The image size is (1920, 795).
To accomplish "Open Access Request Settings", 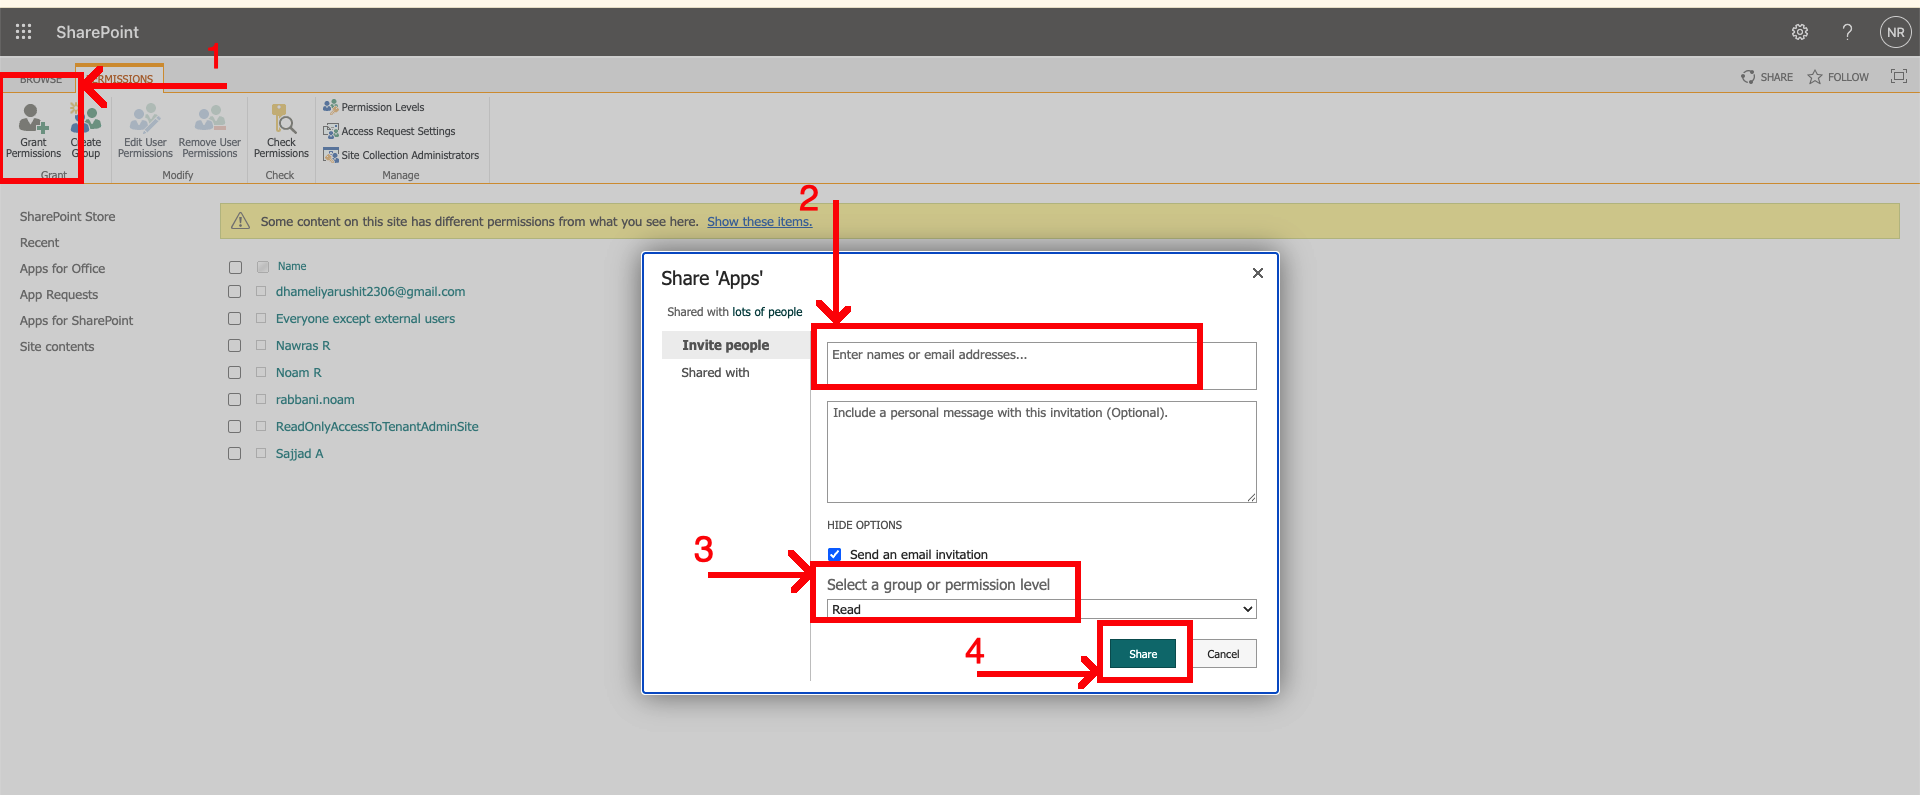I will coord(389,131).
